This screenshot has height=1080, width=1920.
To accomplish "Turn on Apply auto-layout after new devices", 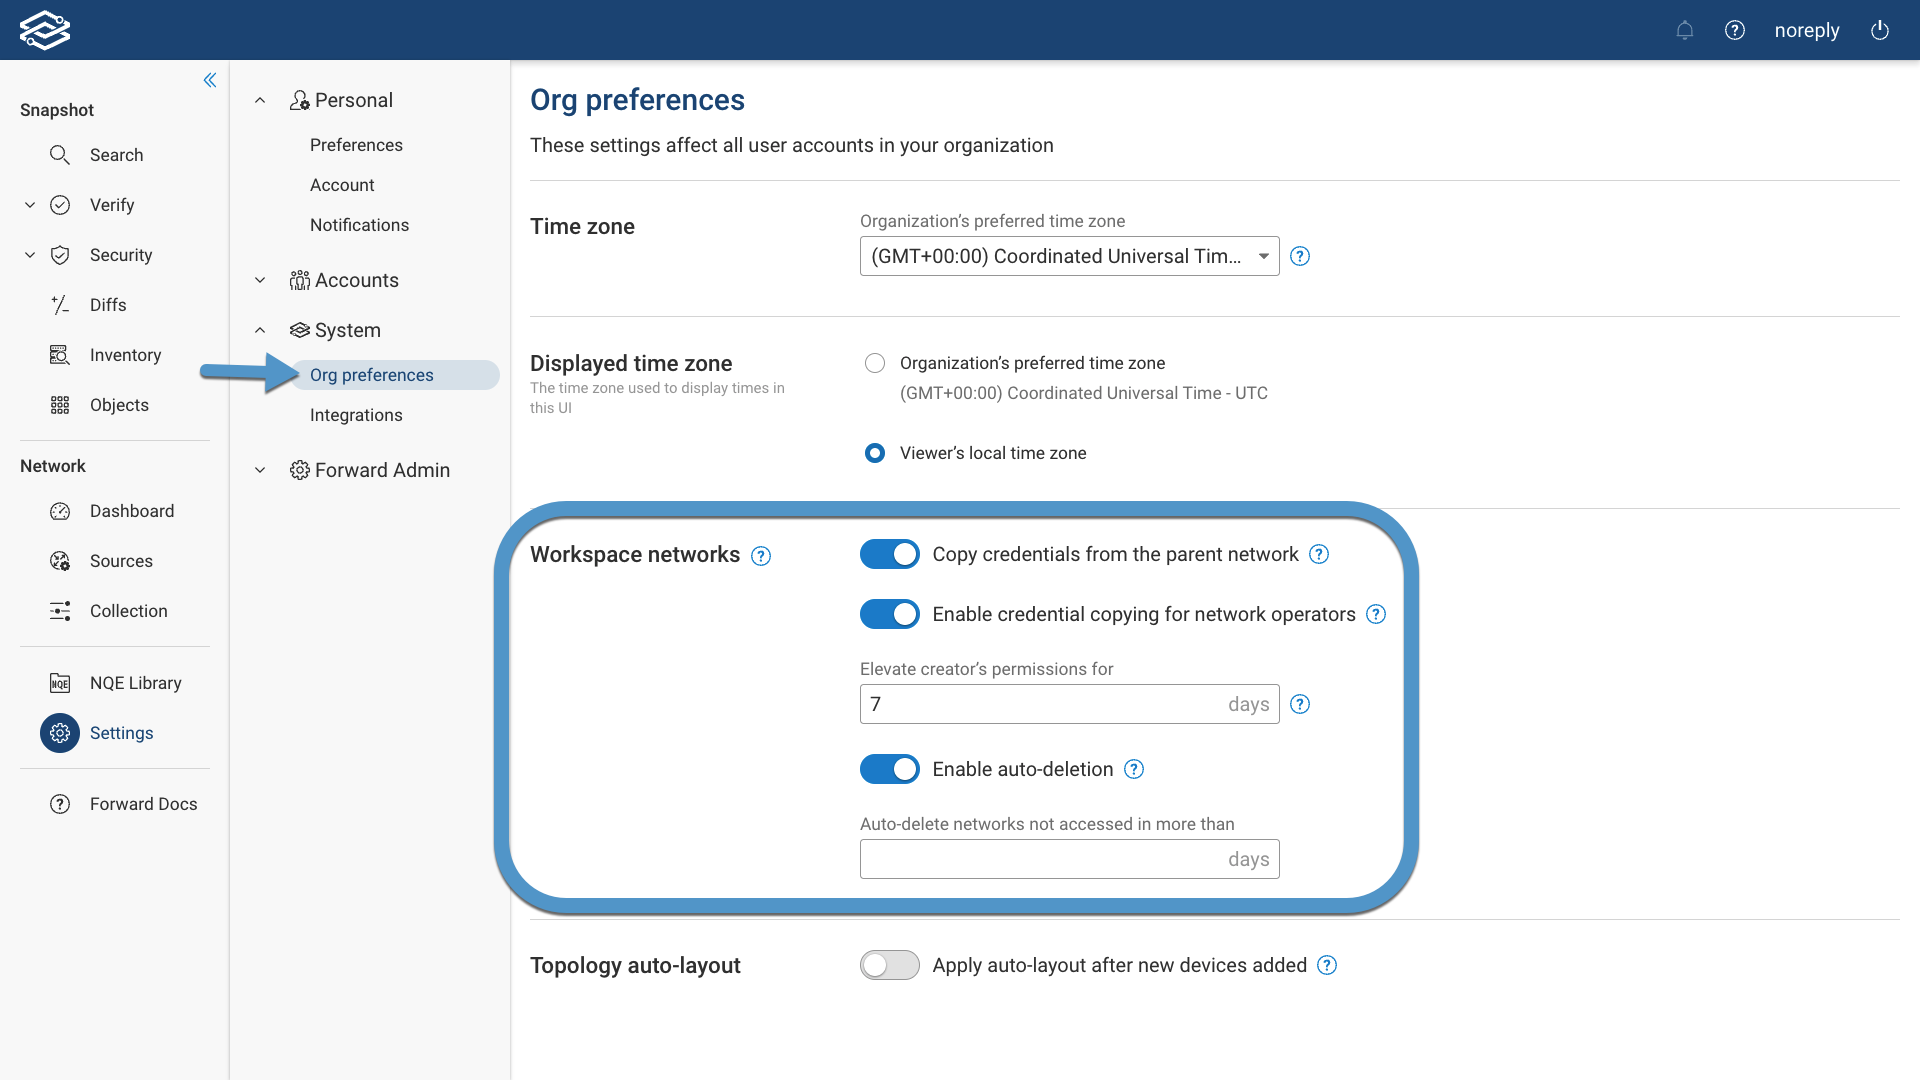I will [x=890, y=965].
